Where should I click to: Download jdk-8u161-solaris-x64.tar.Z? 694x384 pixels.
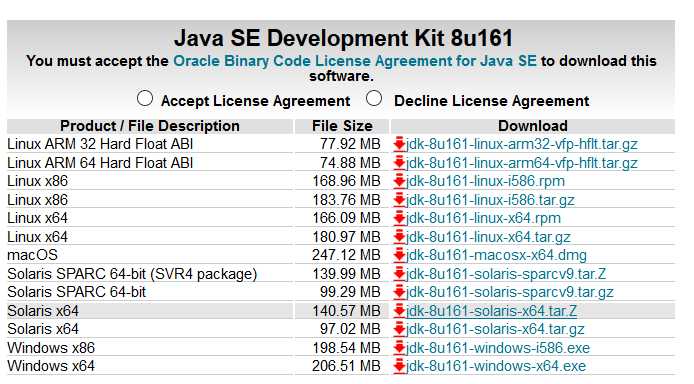[491, 311]
